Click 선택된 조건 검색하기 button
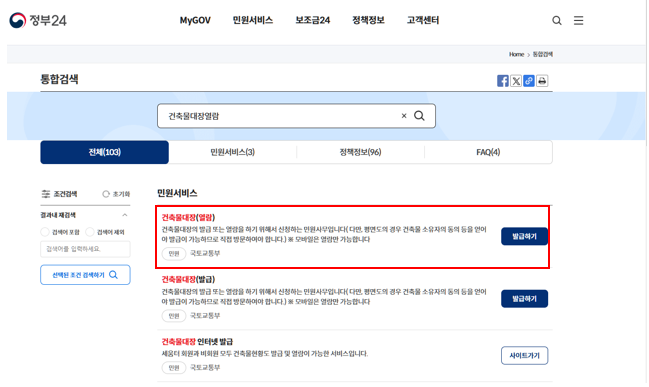This screenshot has height=387, width=649. tap(85, 275)
